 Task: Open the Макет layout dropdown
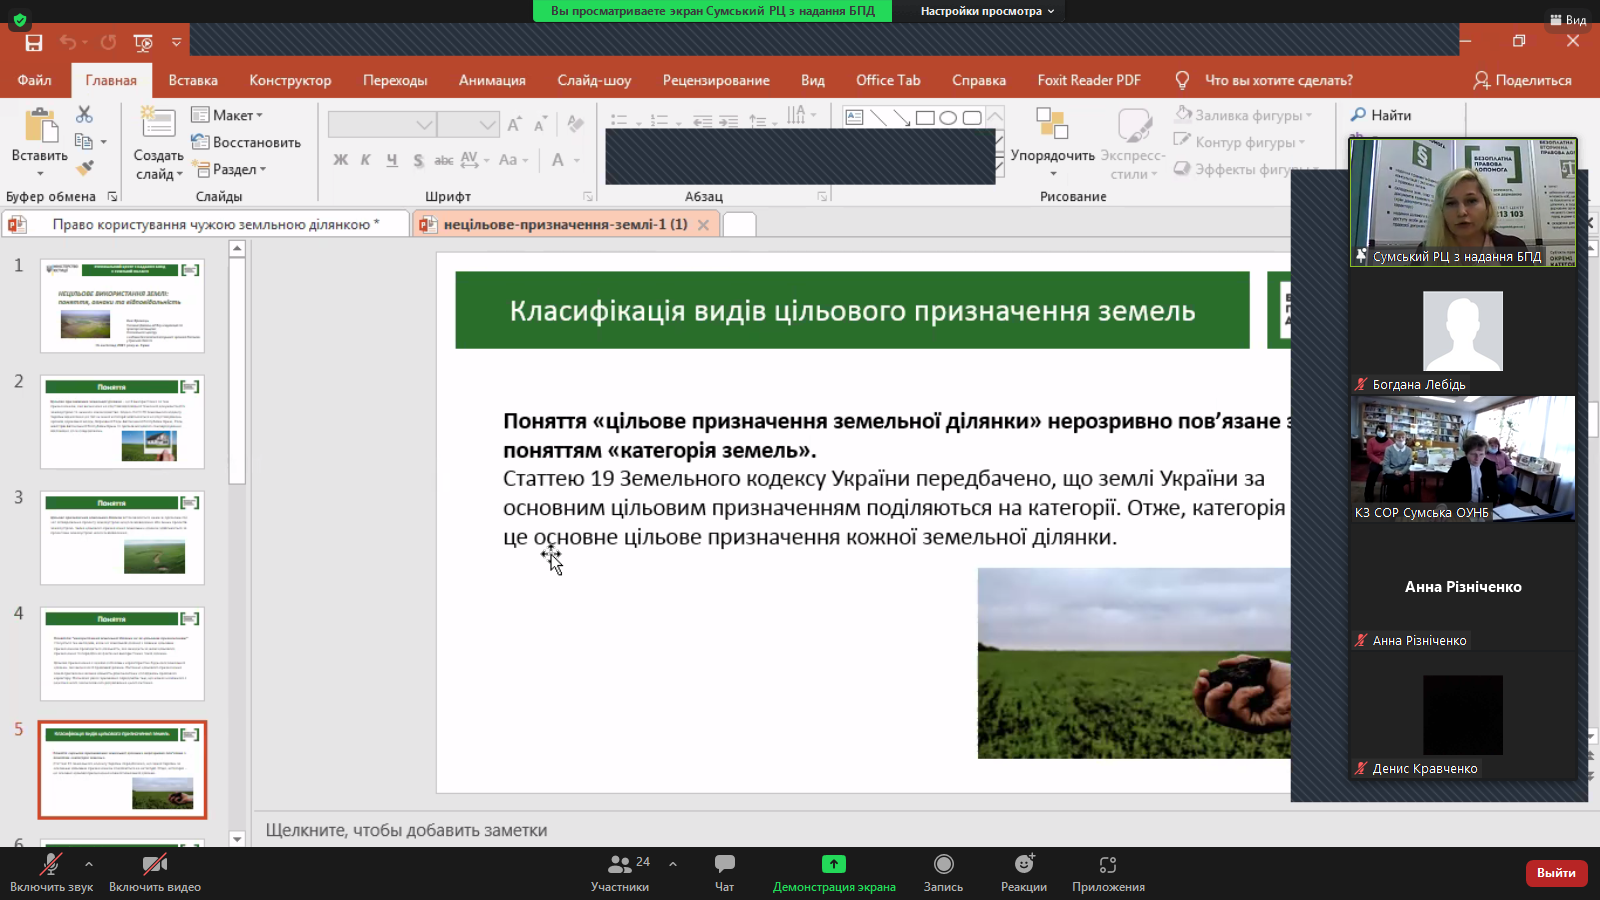(228, 115)
